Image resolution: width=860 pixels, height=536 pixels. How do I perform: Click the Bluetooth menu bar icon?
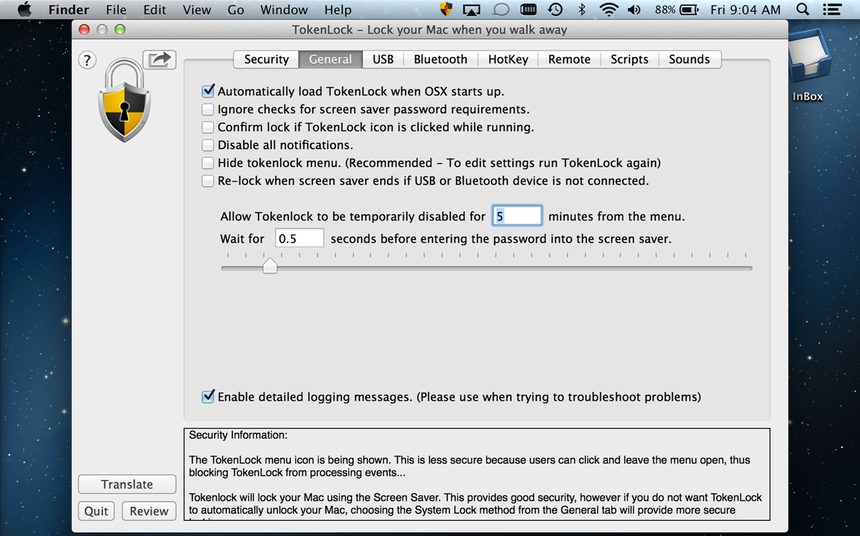pyautogui.click(x=582, y=9)
